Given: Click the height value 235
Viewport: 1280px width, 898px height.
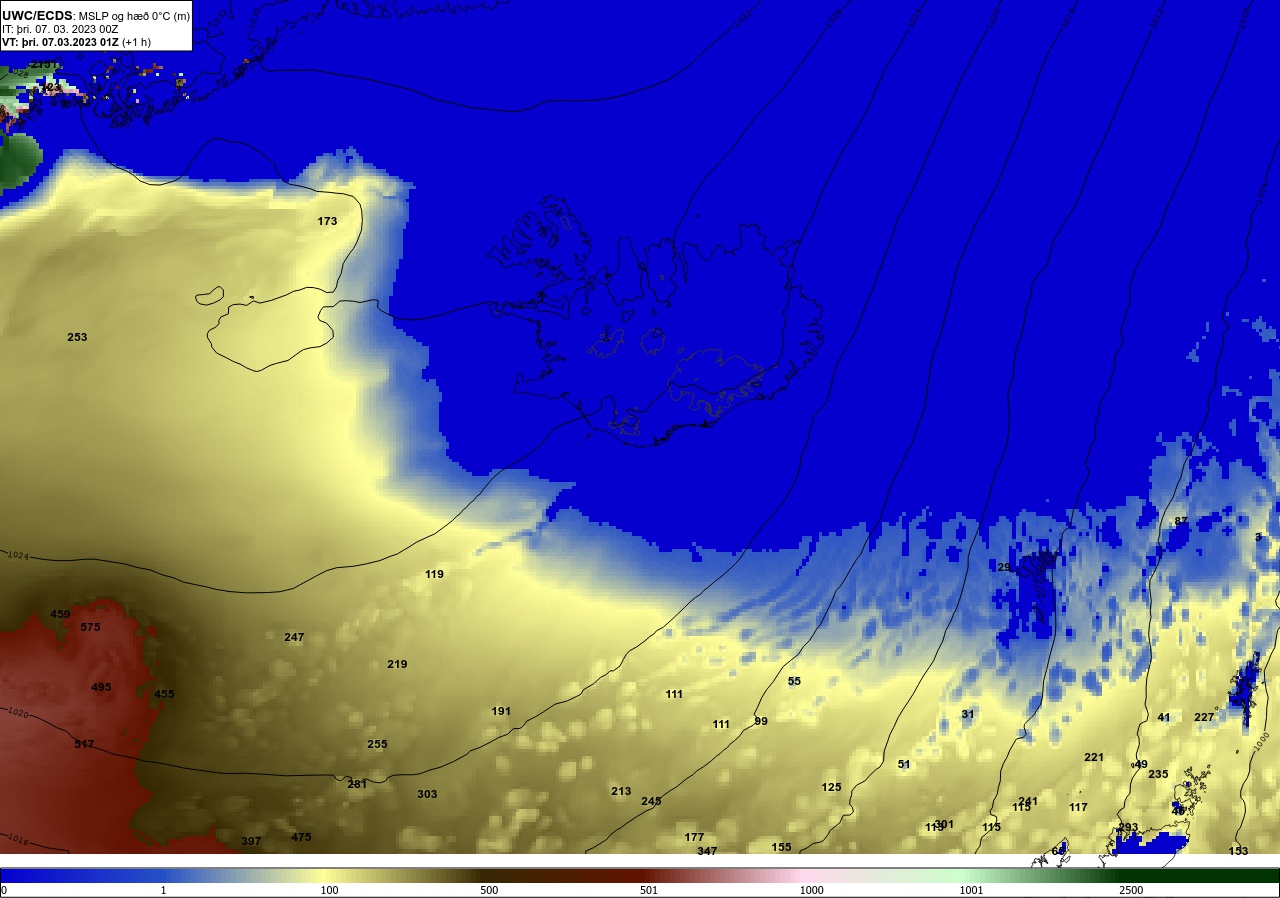Looking at the screenshot, I should point(1158,774).
